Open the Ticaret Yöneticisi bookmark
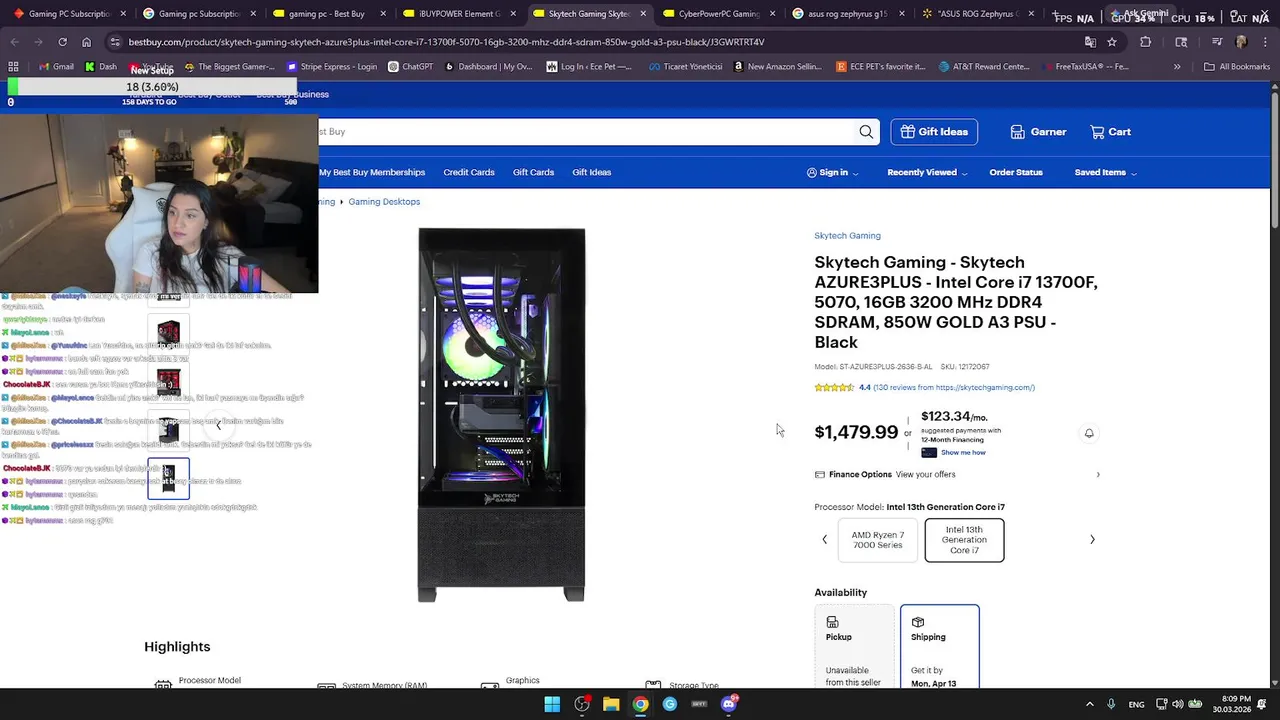This screenshot has height=720, width=1280. coord(684,67)
